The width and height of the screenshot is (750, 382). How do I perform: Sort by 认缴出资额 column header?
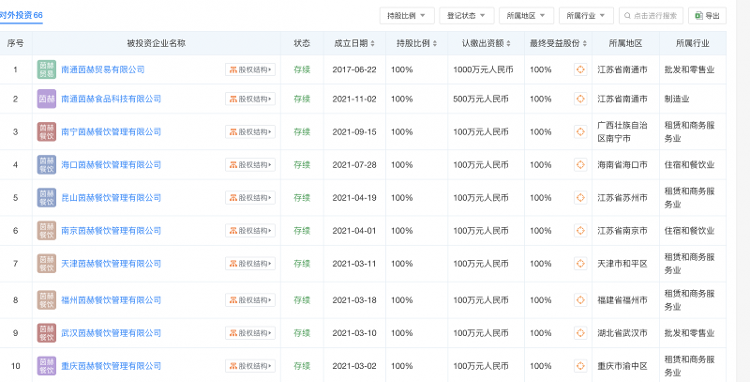(x=486, y=44)
